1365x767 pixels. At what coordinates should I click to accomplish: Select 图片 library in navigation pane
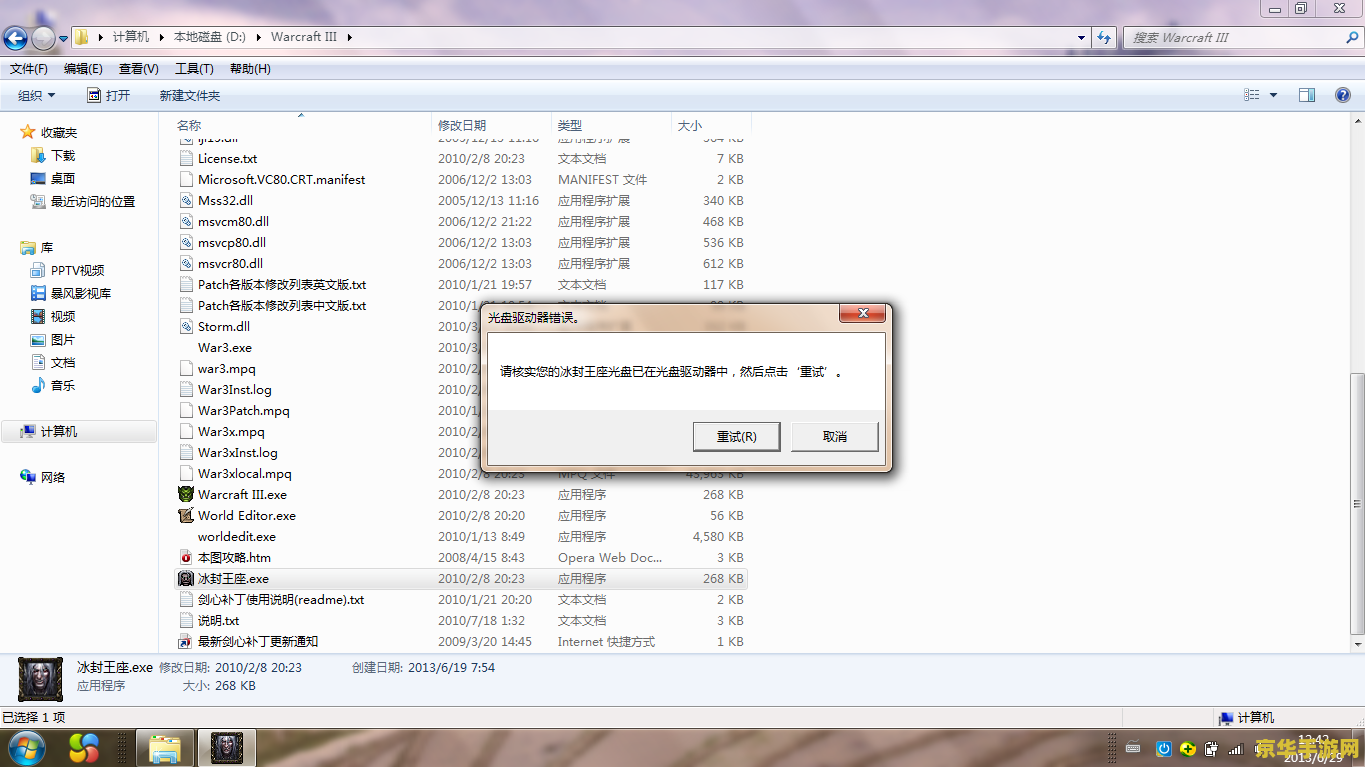(x=63, y=339)
